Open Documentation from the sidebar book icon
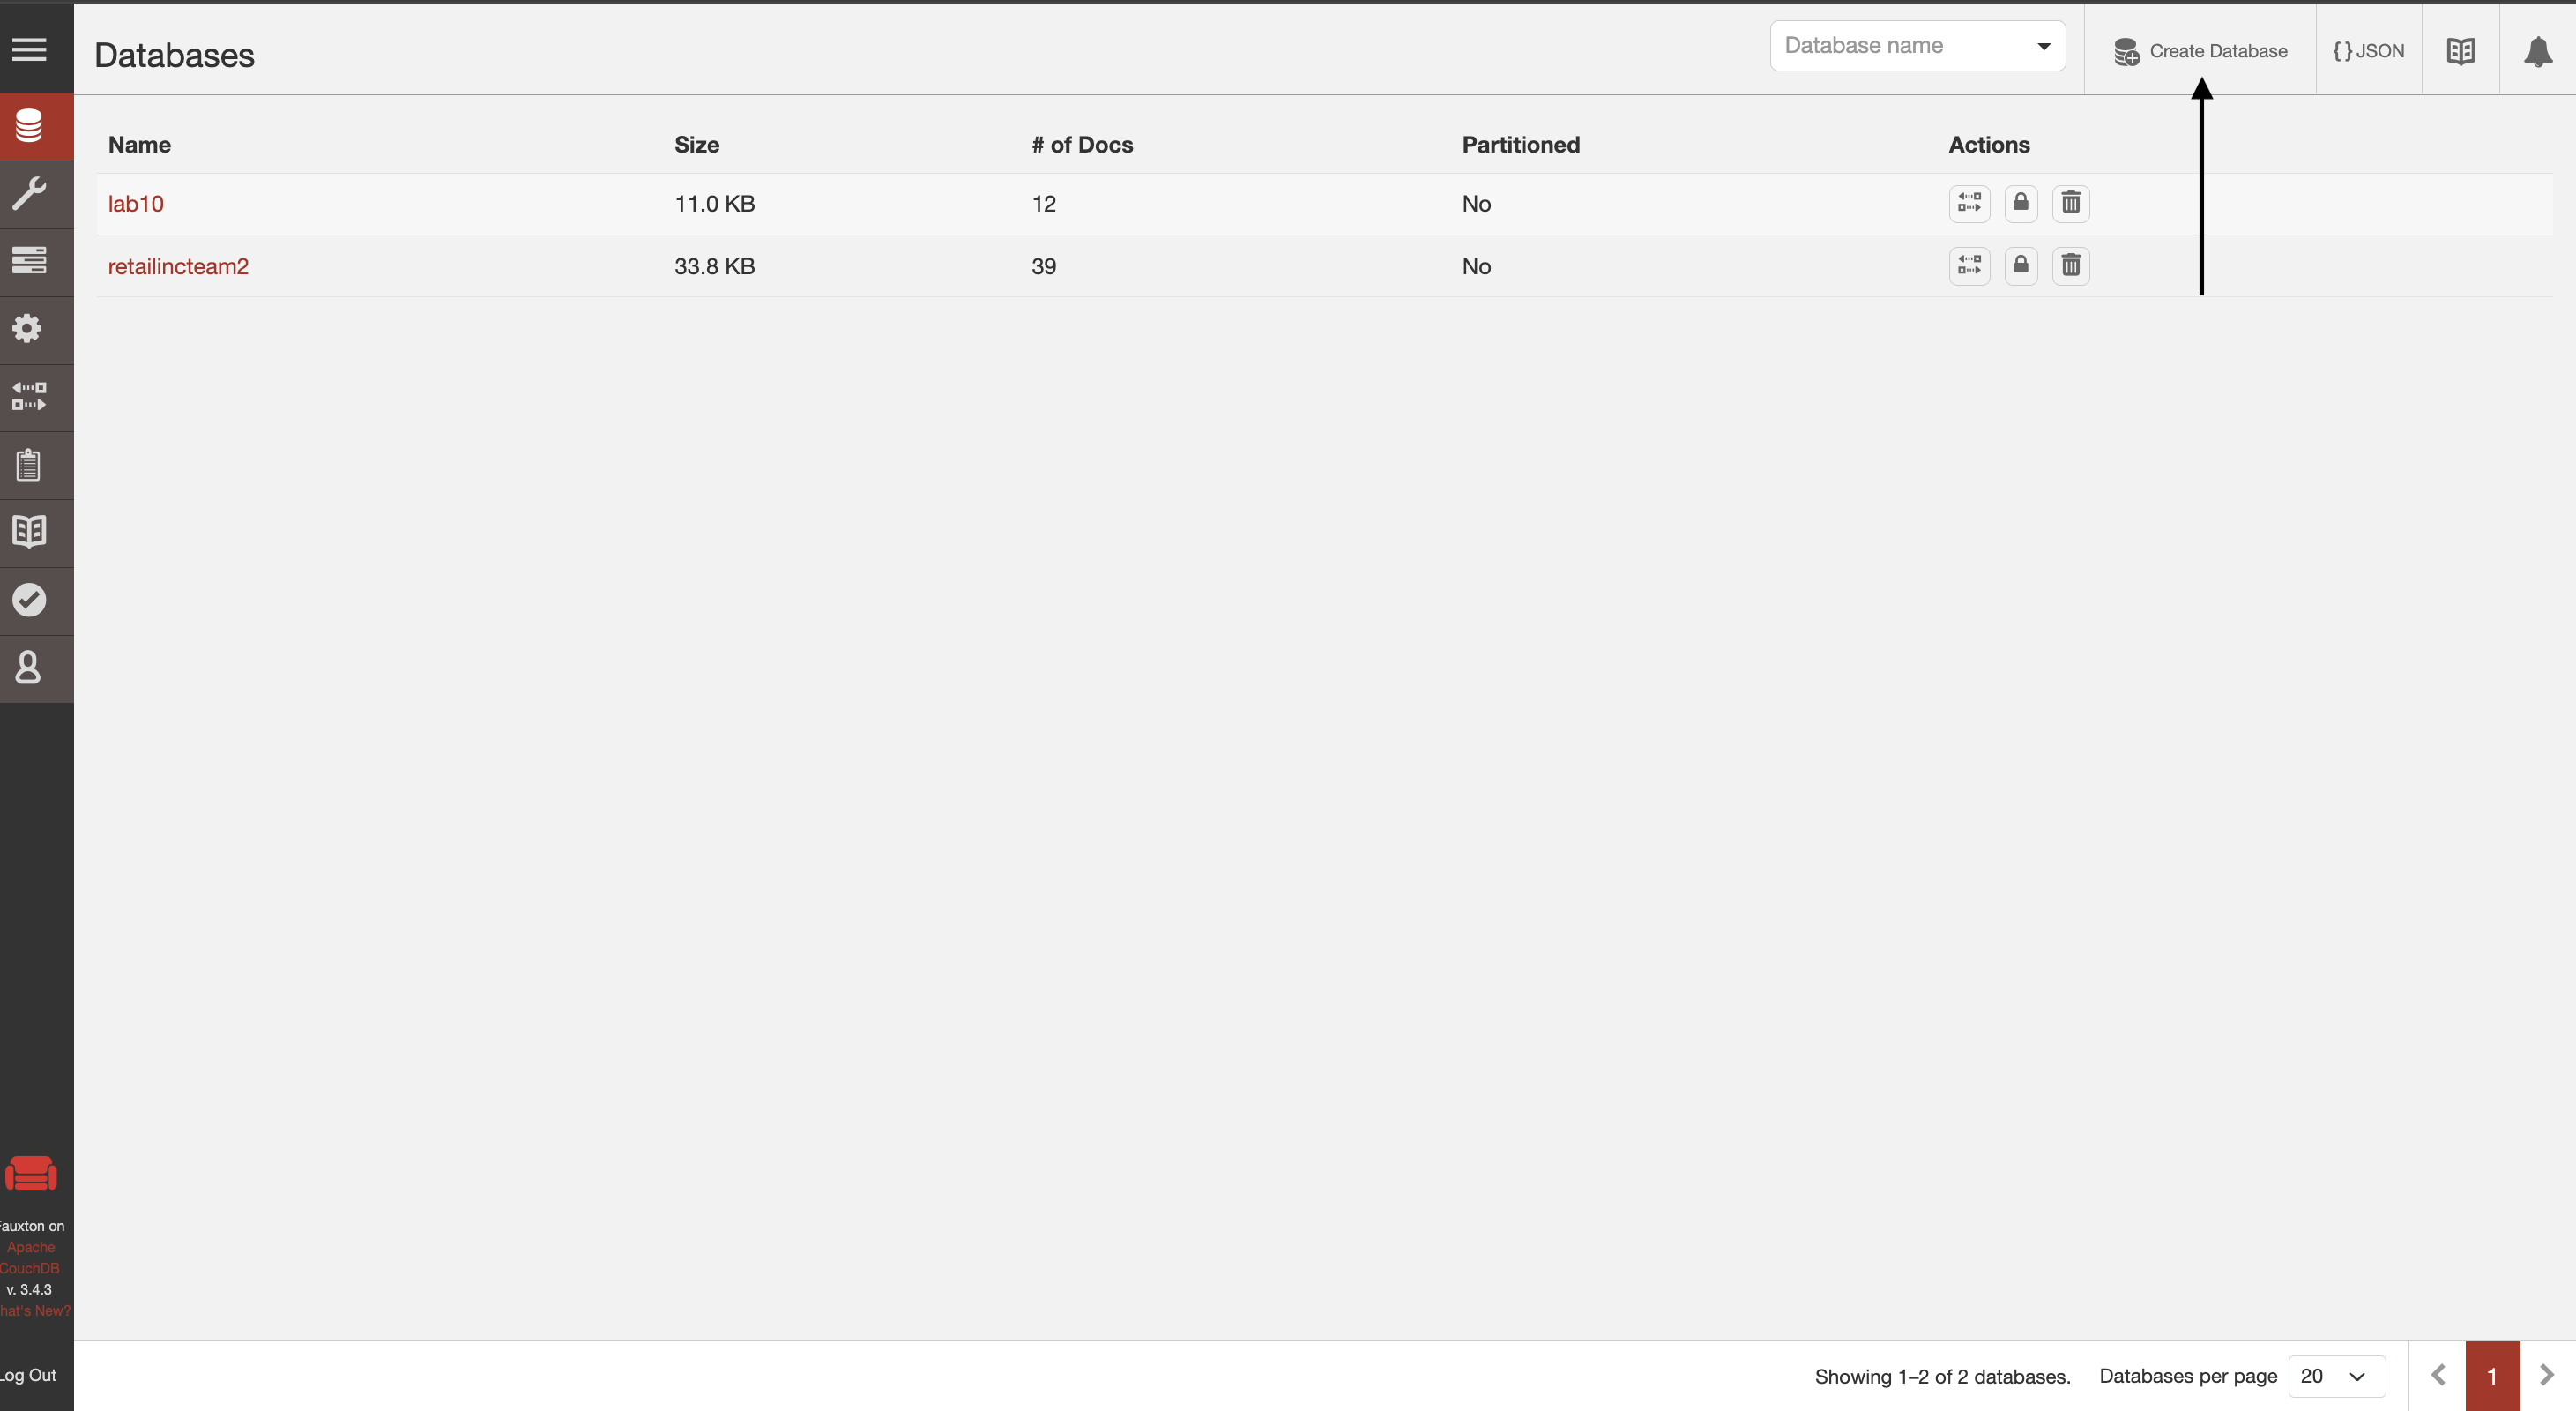This screenshot has height=1411, width=2576. [29, 532]
